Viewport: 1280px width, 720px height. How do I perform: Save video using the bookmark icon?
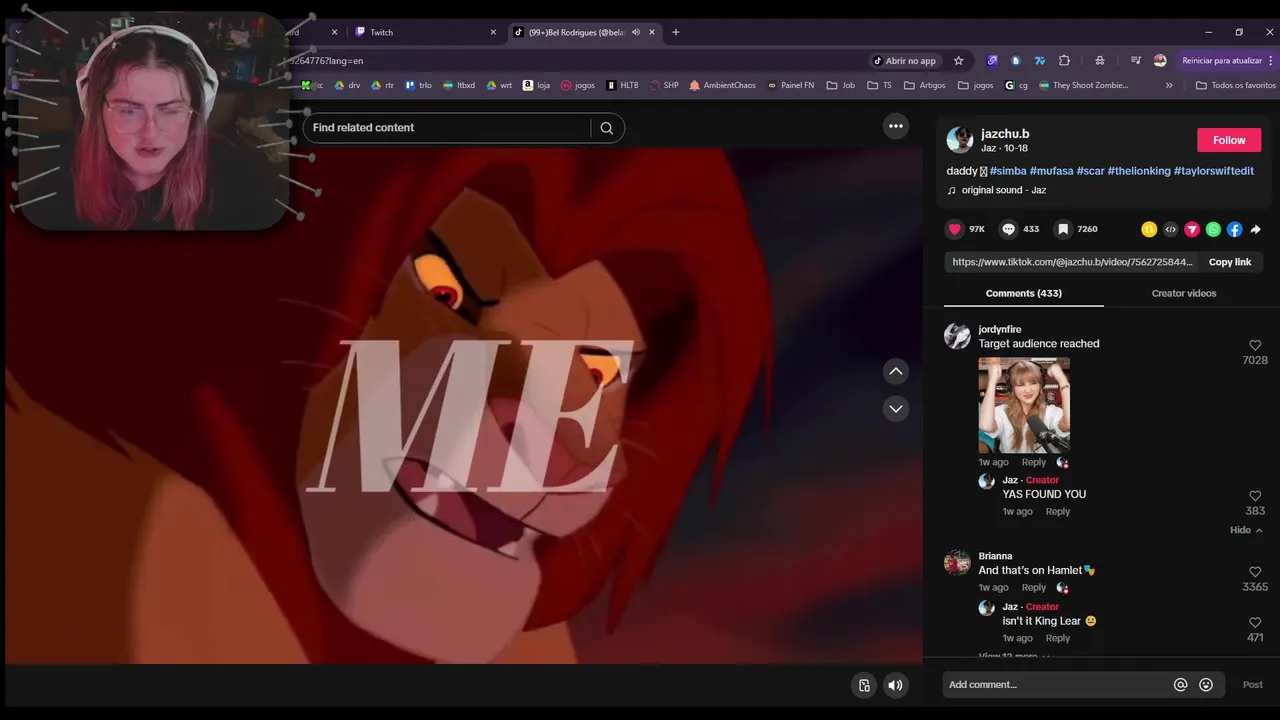click(1063, 229)
